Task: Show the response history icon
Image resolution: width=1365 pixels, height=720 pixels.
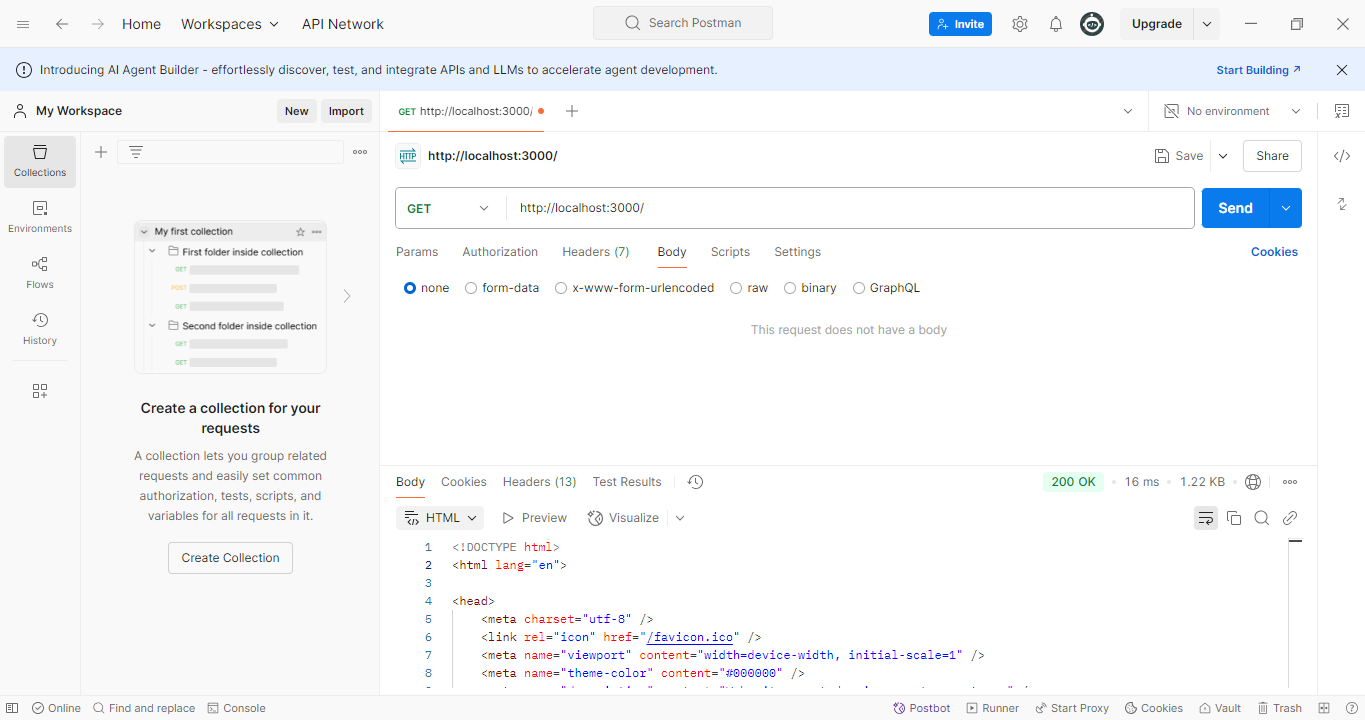Action: point(696,482)
